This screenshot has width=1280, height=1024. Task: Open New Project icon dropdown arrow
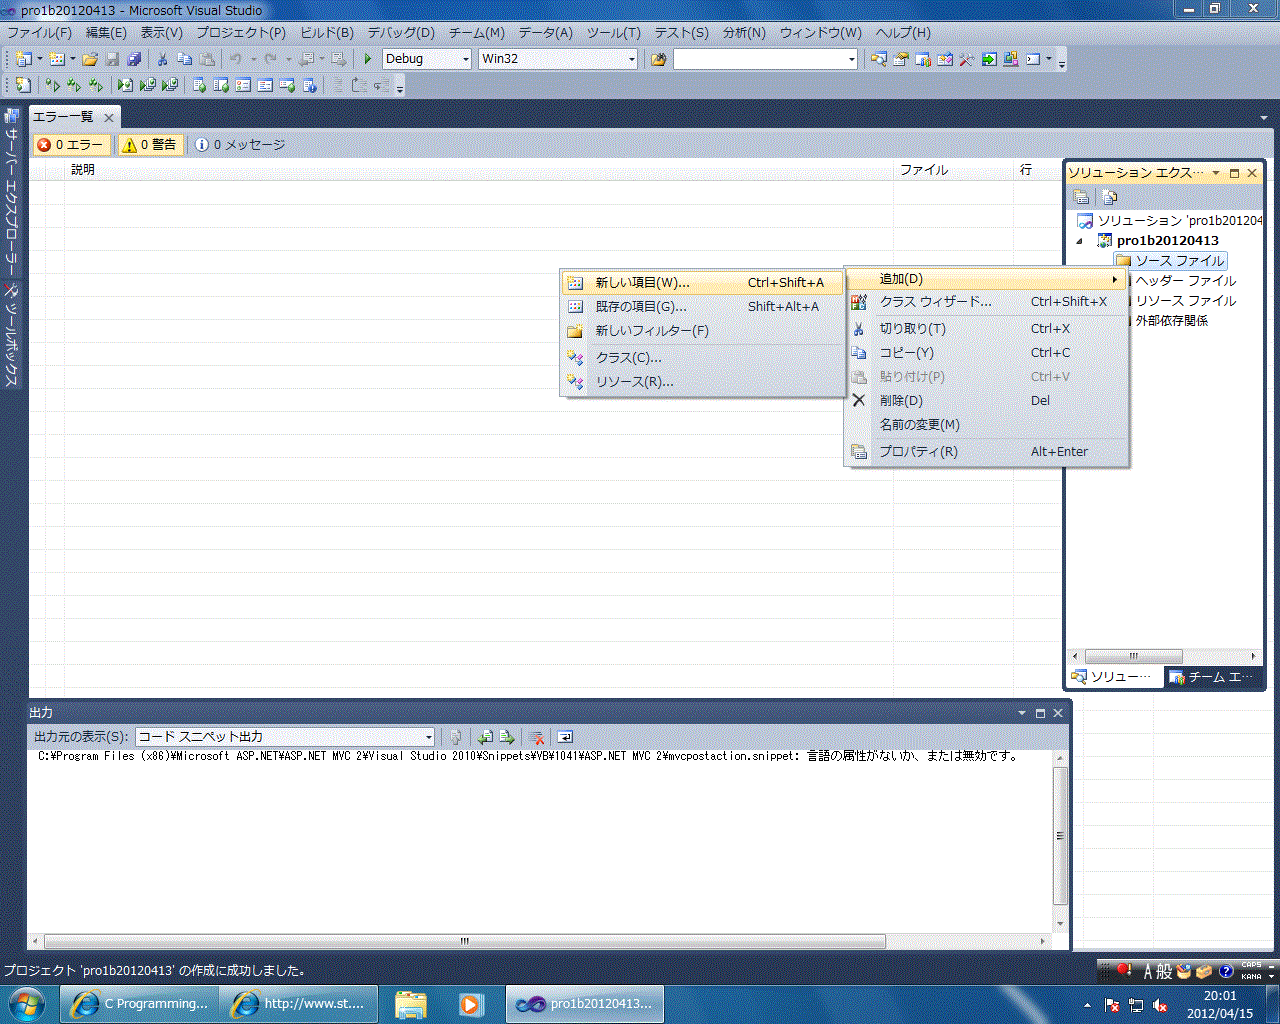pyautogui.click(x=39, y=59)
